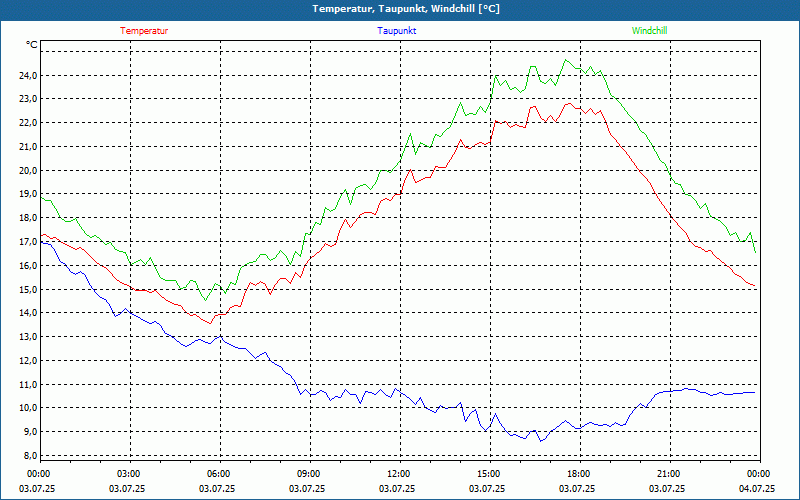
Task: Click the °C unit label on axis
Action: (x=32, y=45)
